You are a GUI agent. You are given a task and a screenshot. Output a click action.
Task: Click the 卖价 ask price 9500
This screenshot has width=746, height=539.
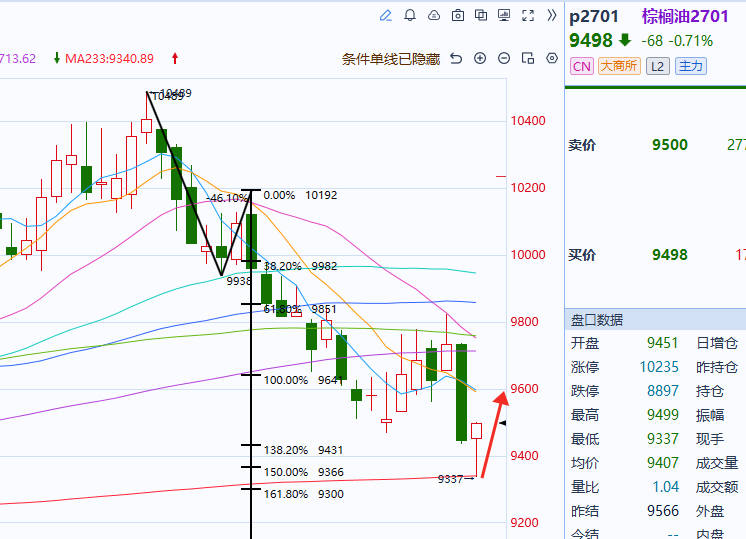point(669,145)
